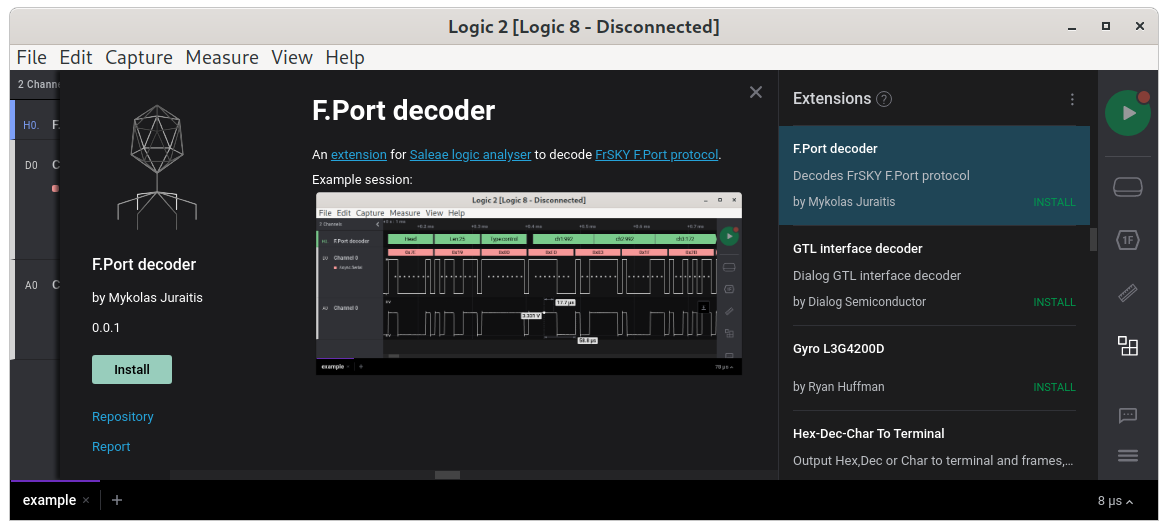Select the Hex-Dec-Char To Terminal entry
This screenshot has height=530, width=1168.
coord(934,445)
